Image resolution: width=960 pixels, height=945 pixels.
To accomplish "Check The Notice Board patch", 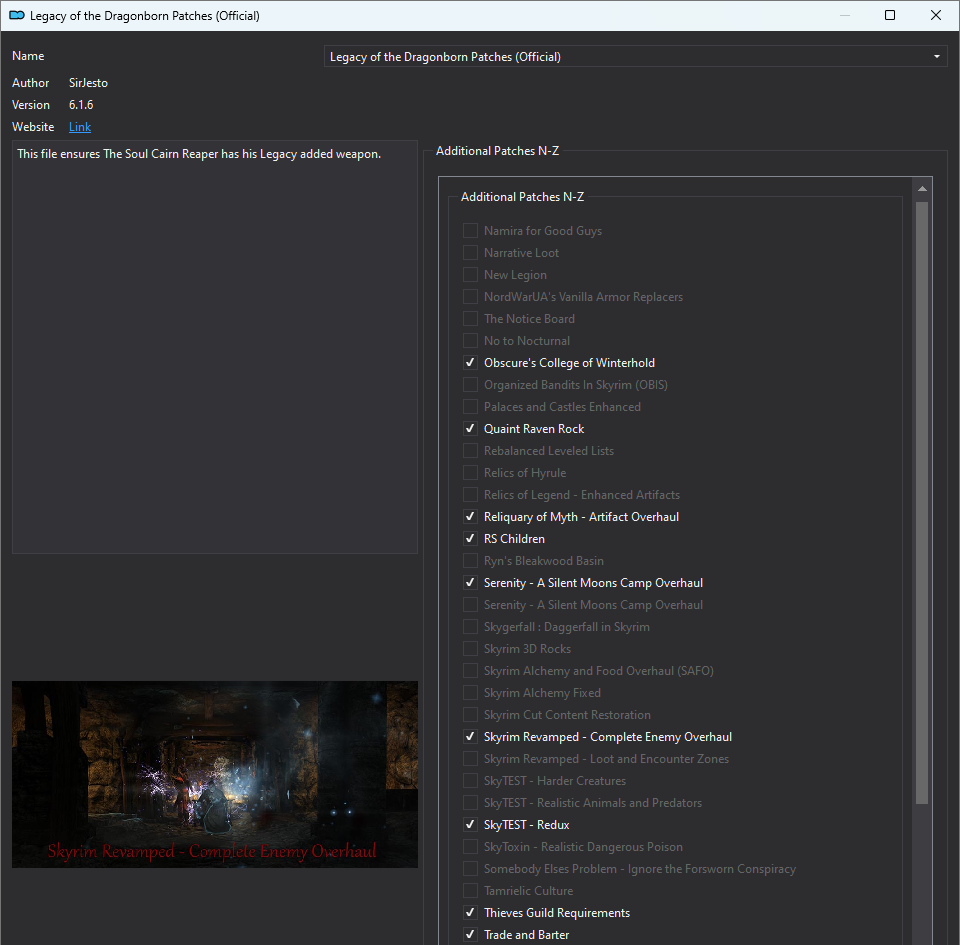I will pos(470,319).
